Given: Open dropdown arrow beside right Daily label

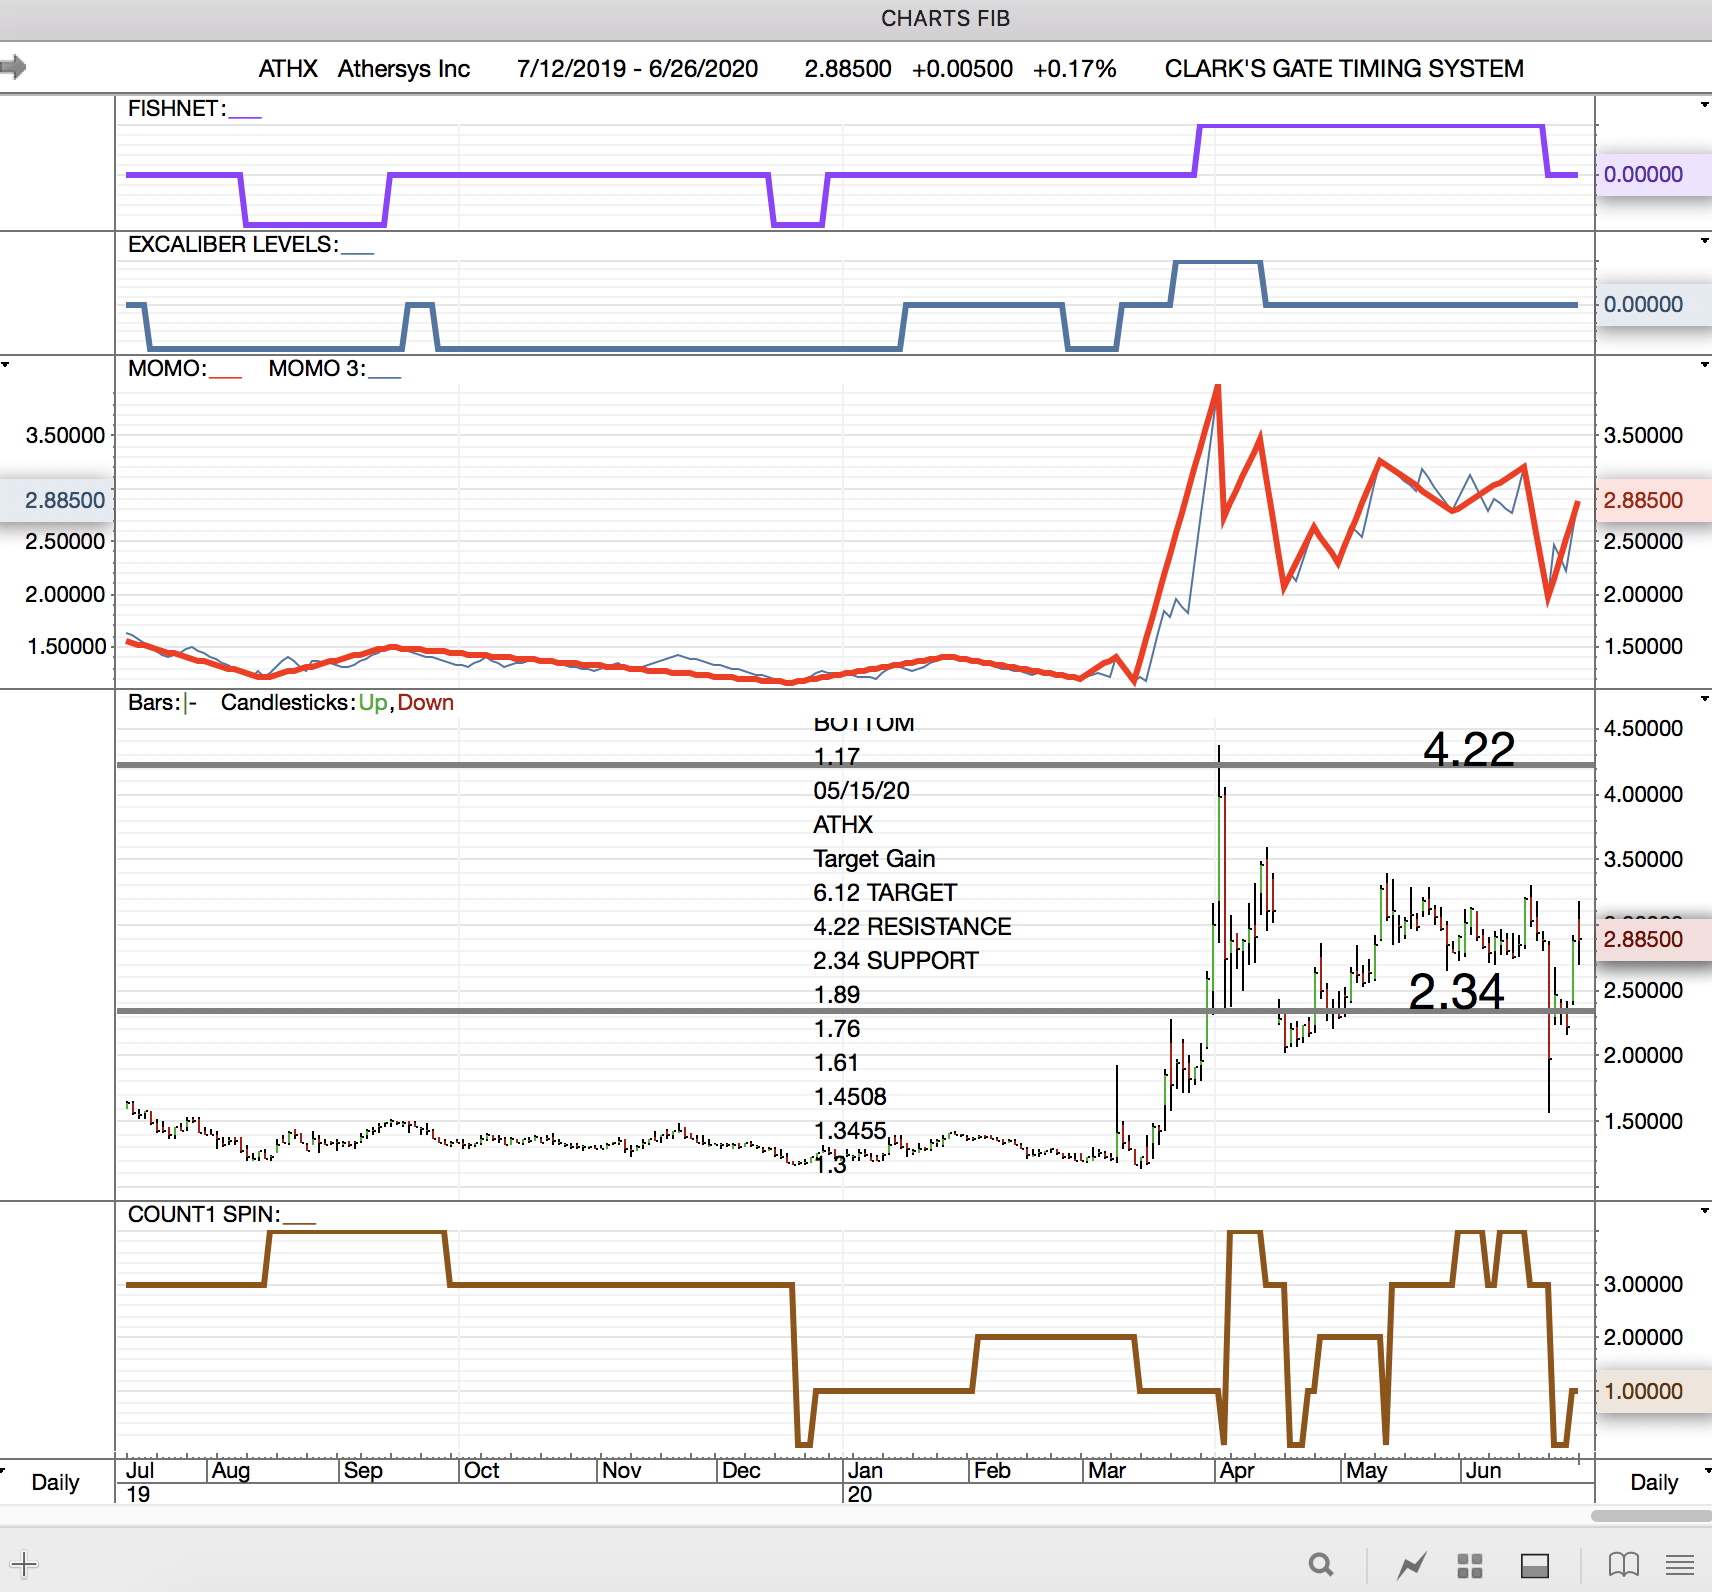Looking at the screenshot, I should 1706,1470.
